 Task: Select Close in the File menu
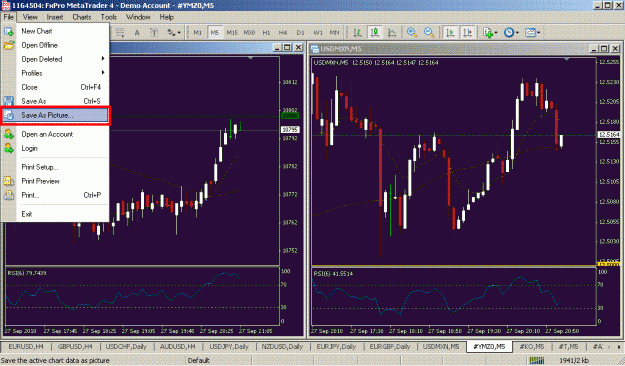point(55,87)
